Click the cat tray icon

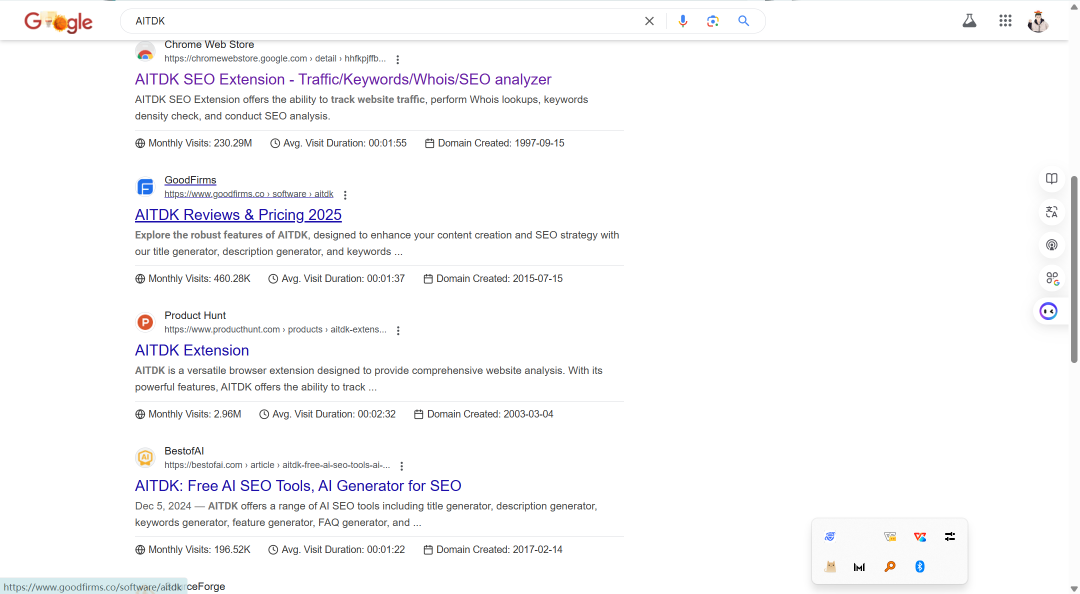tap(830, 567)
